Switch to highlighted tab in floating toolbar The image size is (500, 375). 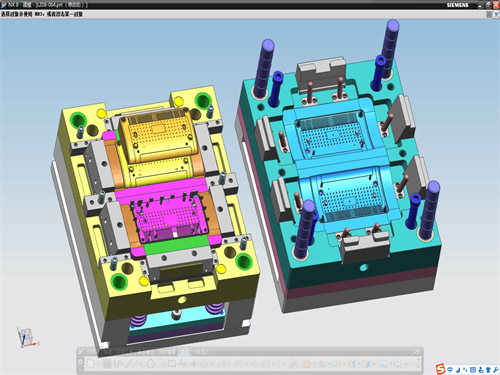click(184, 352)
